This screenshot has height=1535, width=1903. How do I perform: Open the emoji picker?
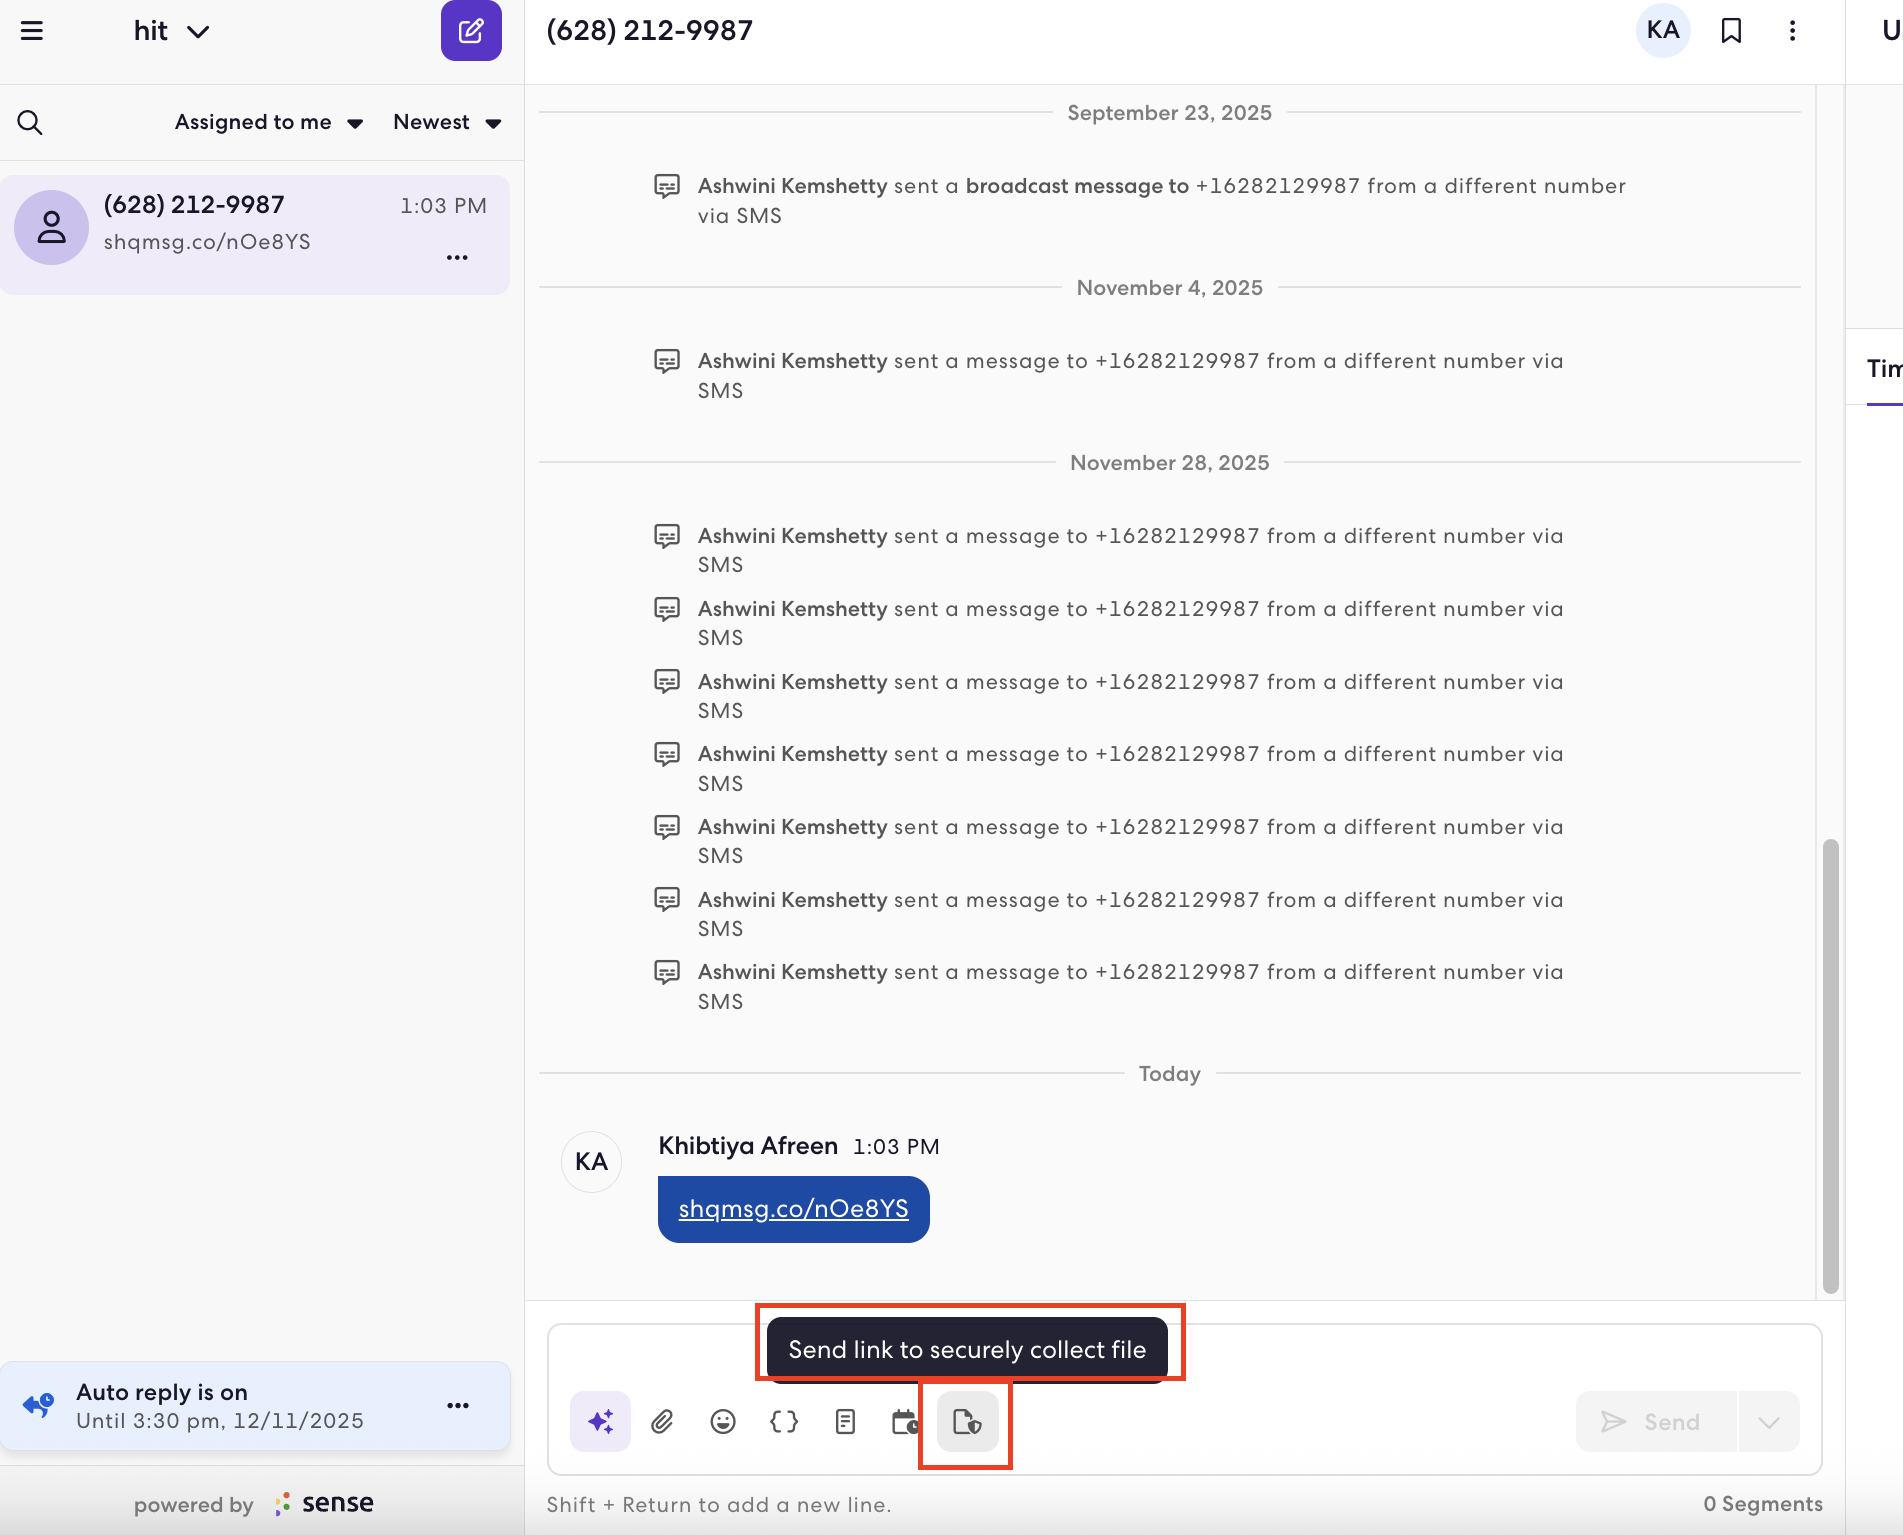coord(723,1421)
